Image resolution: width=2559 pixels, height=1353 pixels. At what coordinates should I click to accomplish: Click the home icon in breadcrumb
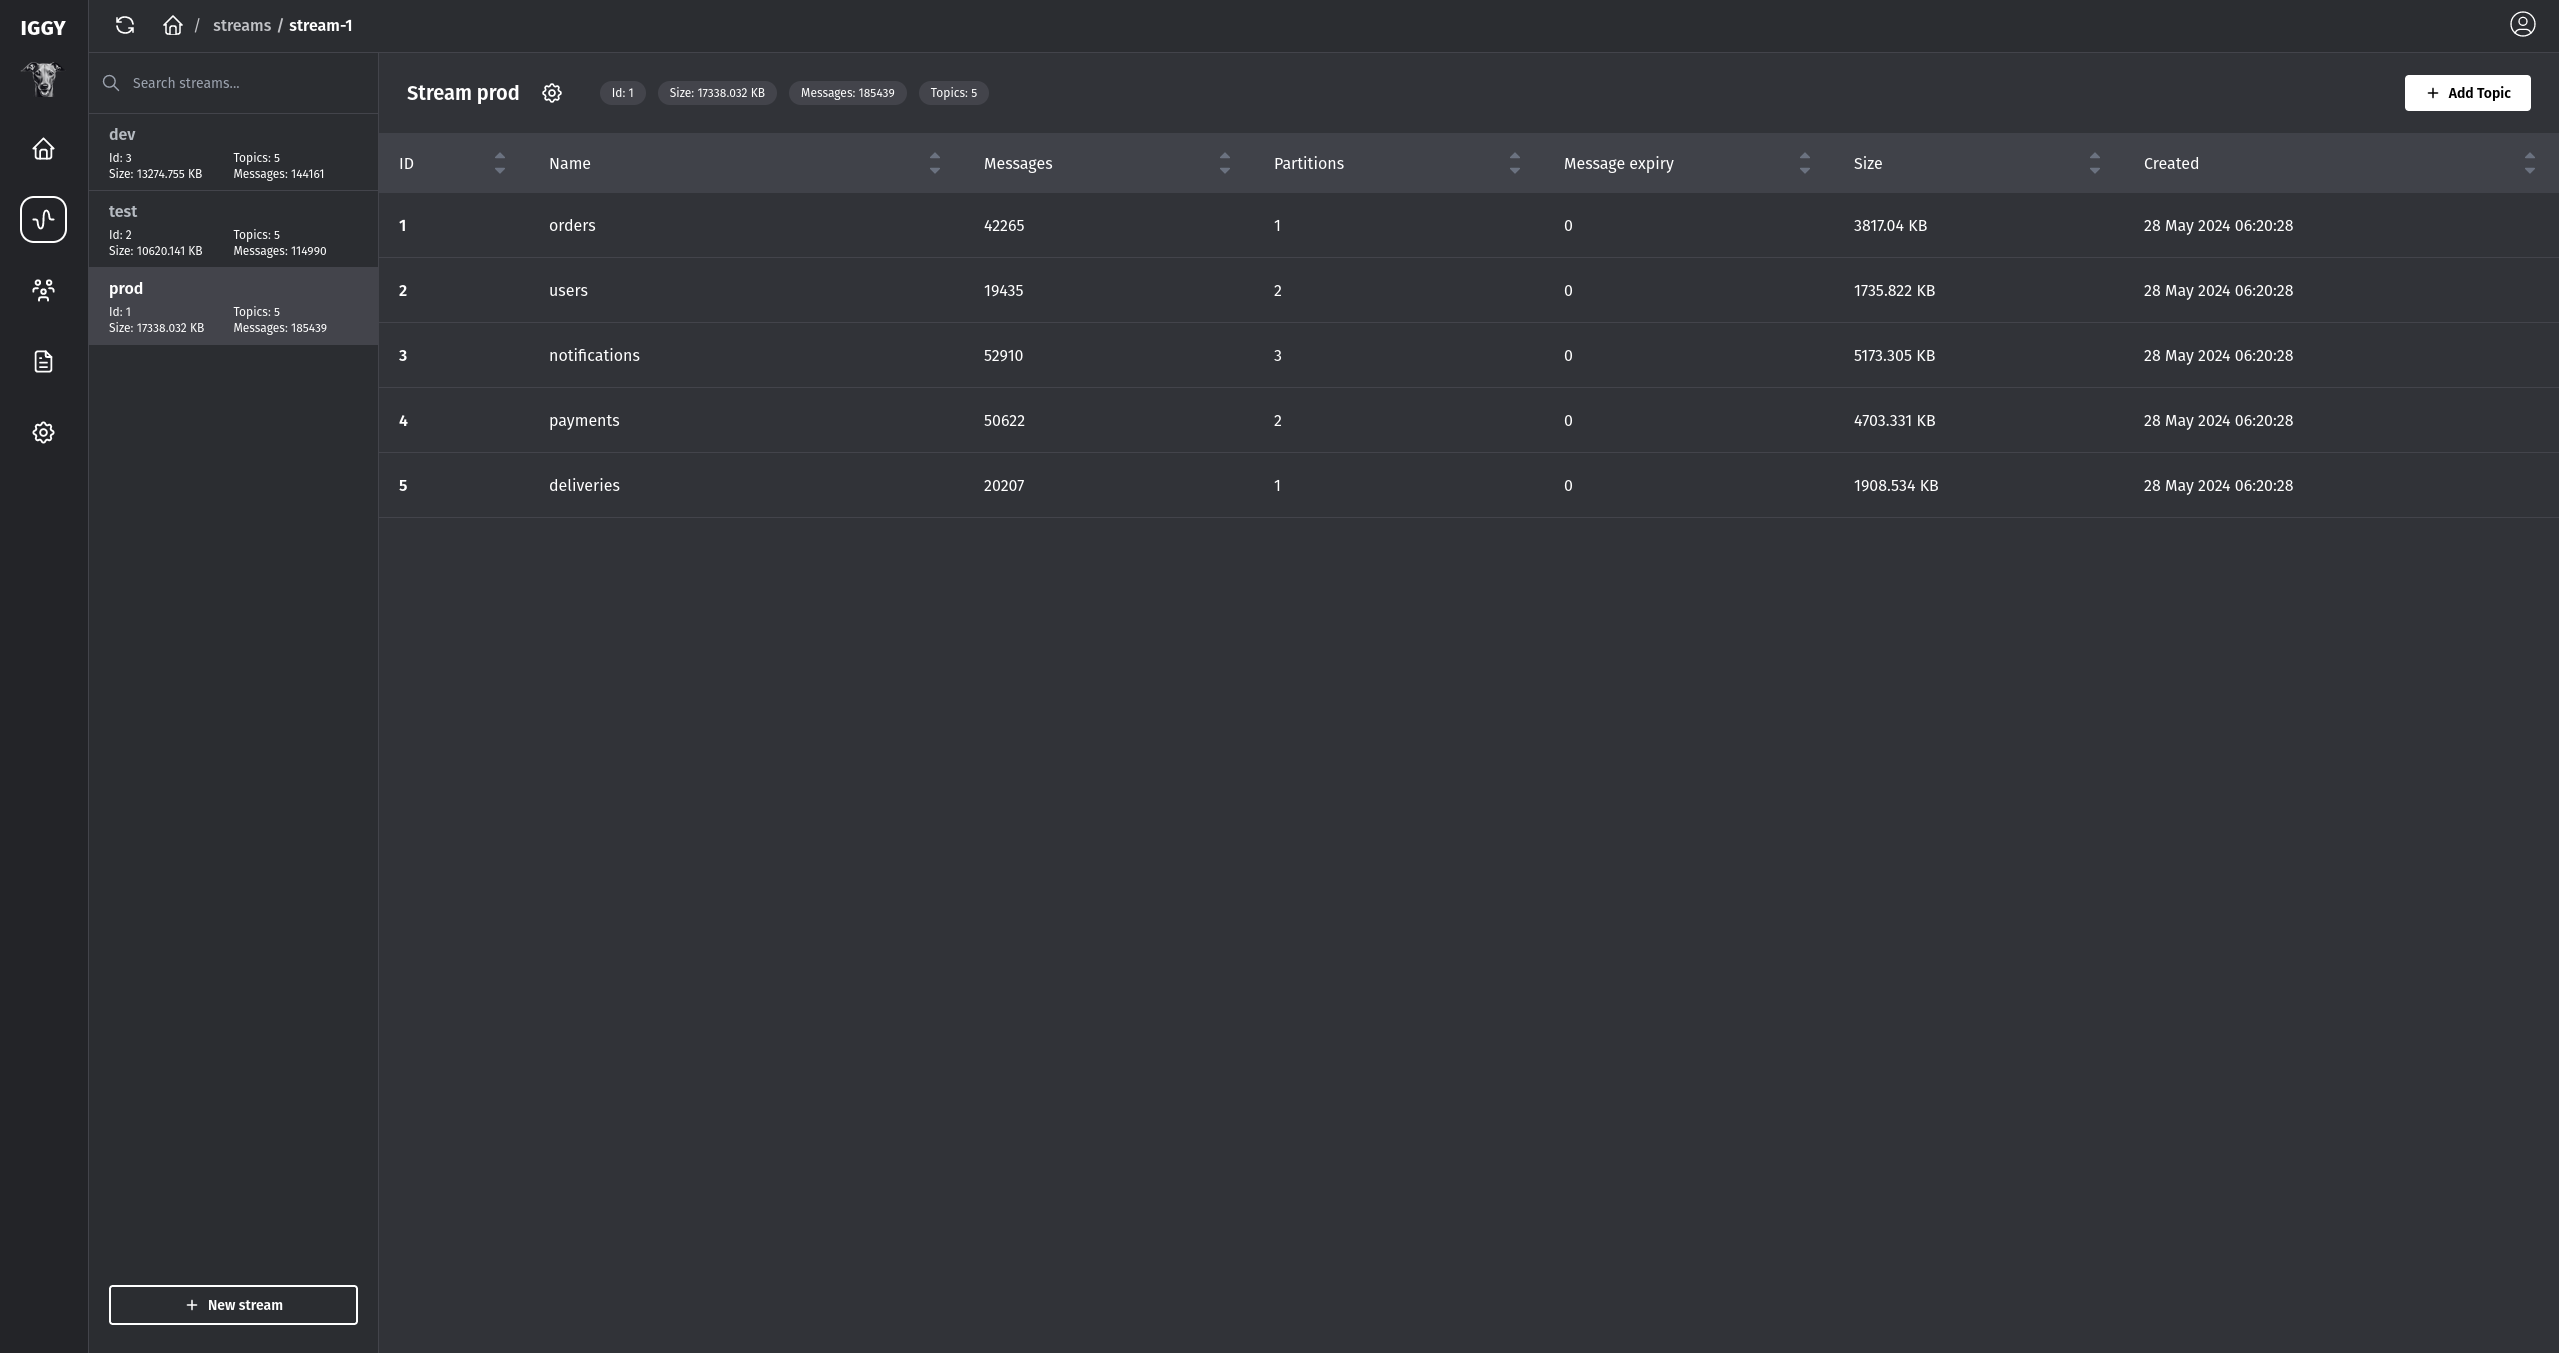point(173,25)
